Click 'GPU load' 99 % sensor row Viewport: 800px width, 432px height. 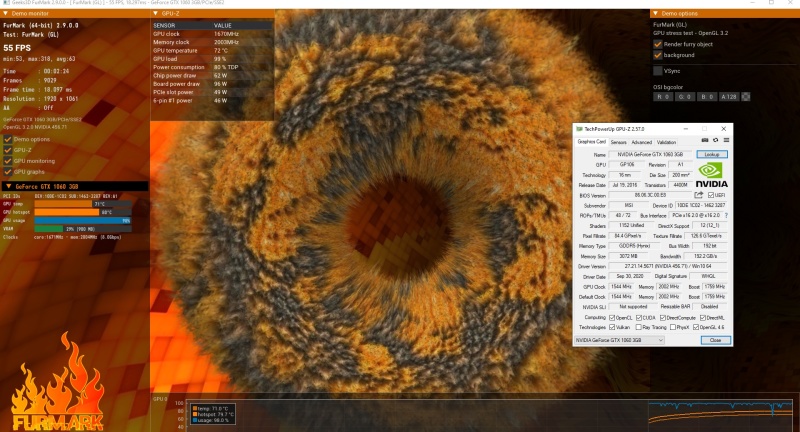pos(212,59)
